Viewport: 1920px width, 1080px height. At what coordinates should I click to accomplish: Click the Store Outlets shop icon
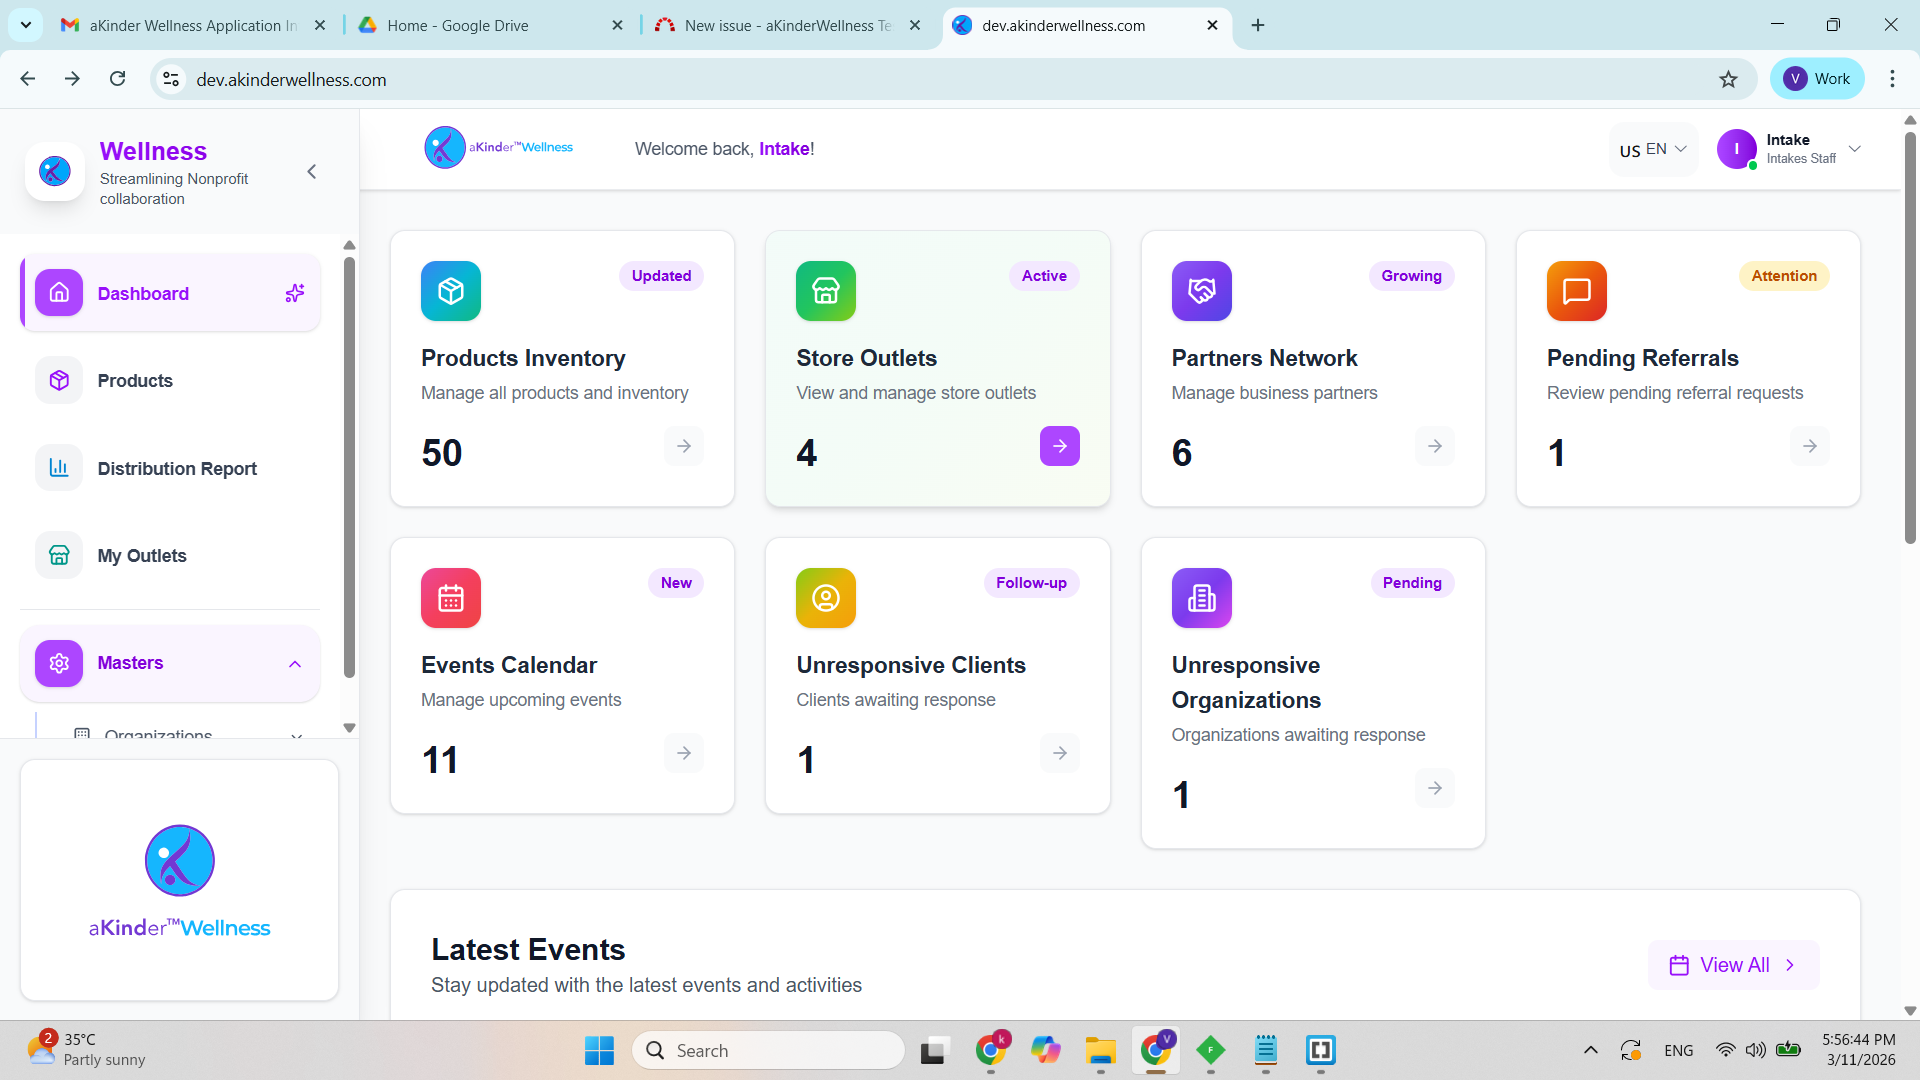coord(825,291)
